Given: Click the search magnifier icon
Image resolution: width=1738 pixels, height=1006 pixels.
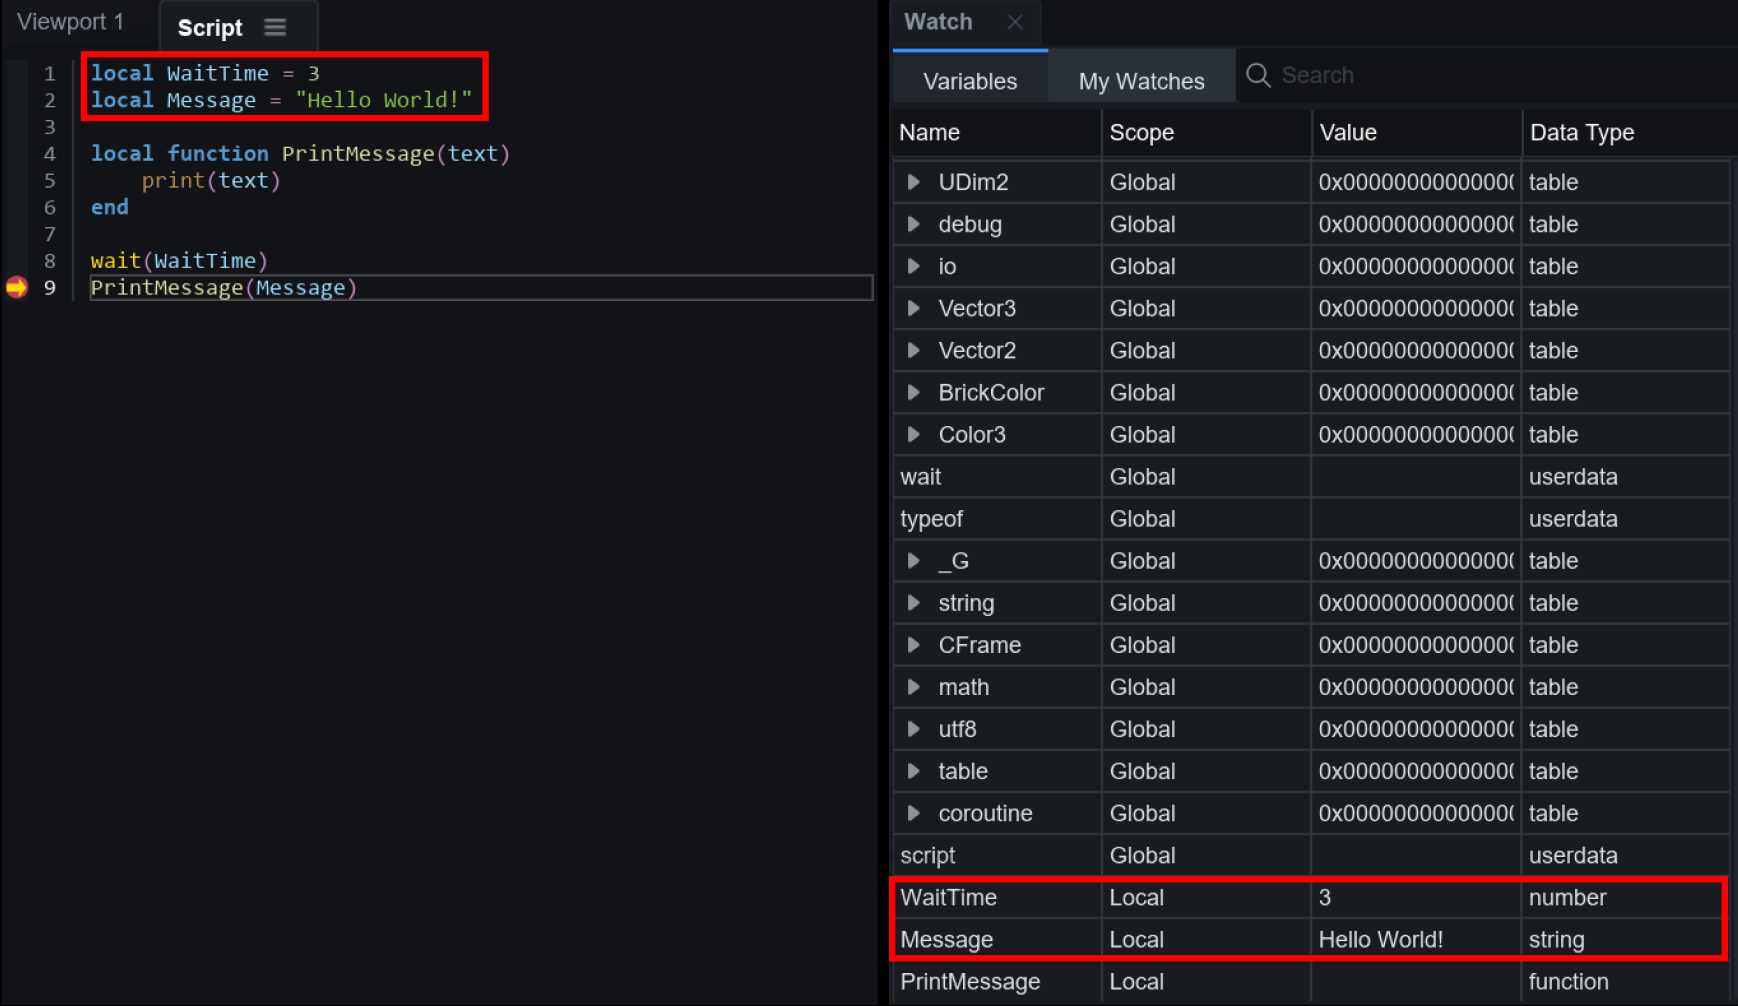Looking at the screenshot, I should [x=1258, y=76].
